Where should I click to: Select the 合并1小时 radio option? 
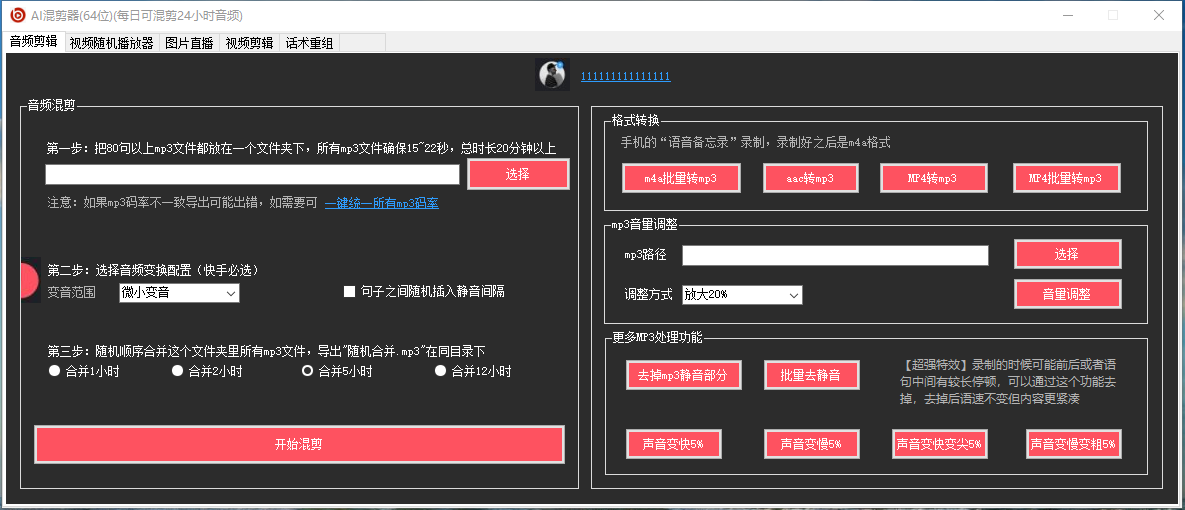55,371
